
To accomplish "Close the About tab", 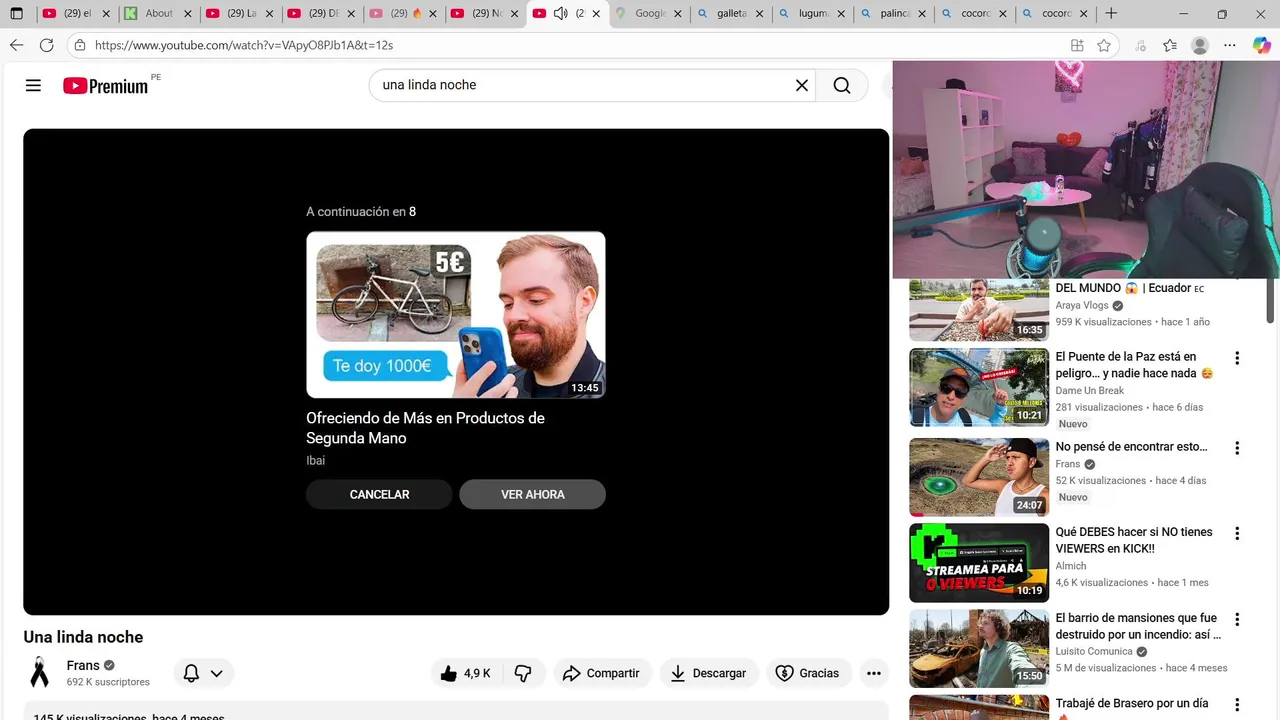I will click(187, 14).
